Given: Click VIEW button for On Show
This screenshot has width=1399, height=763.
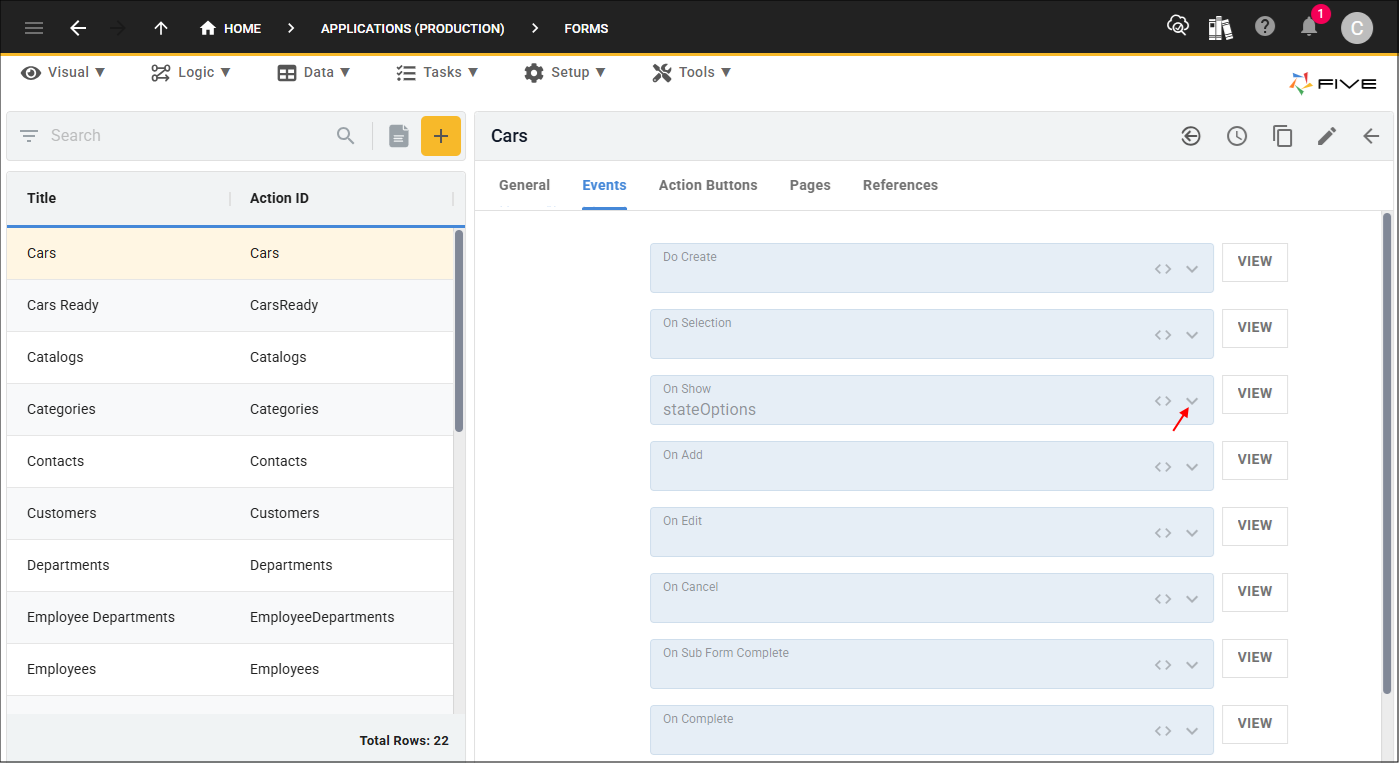Looking at the screenshot, I should (1255, 394).
